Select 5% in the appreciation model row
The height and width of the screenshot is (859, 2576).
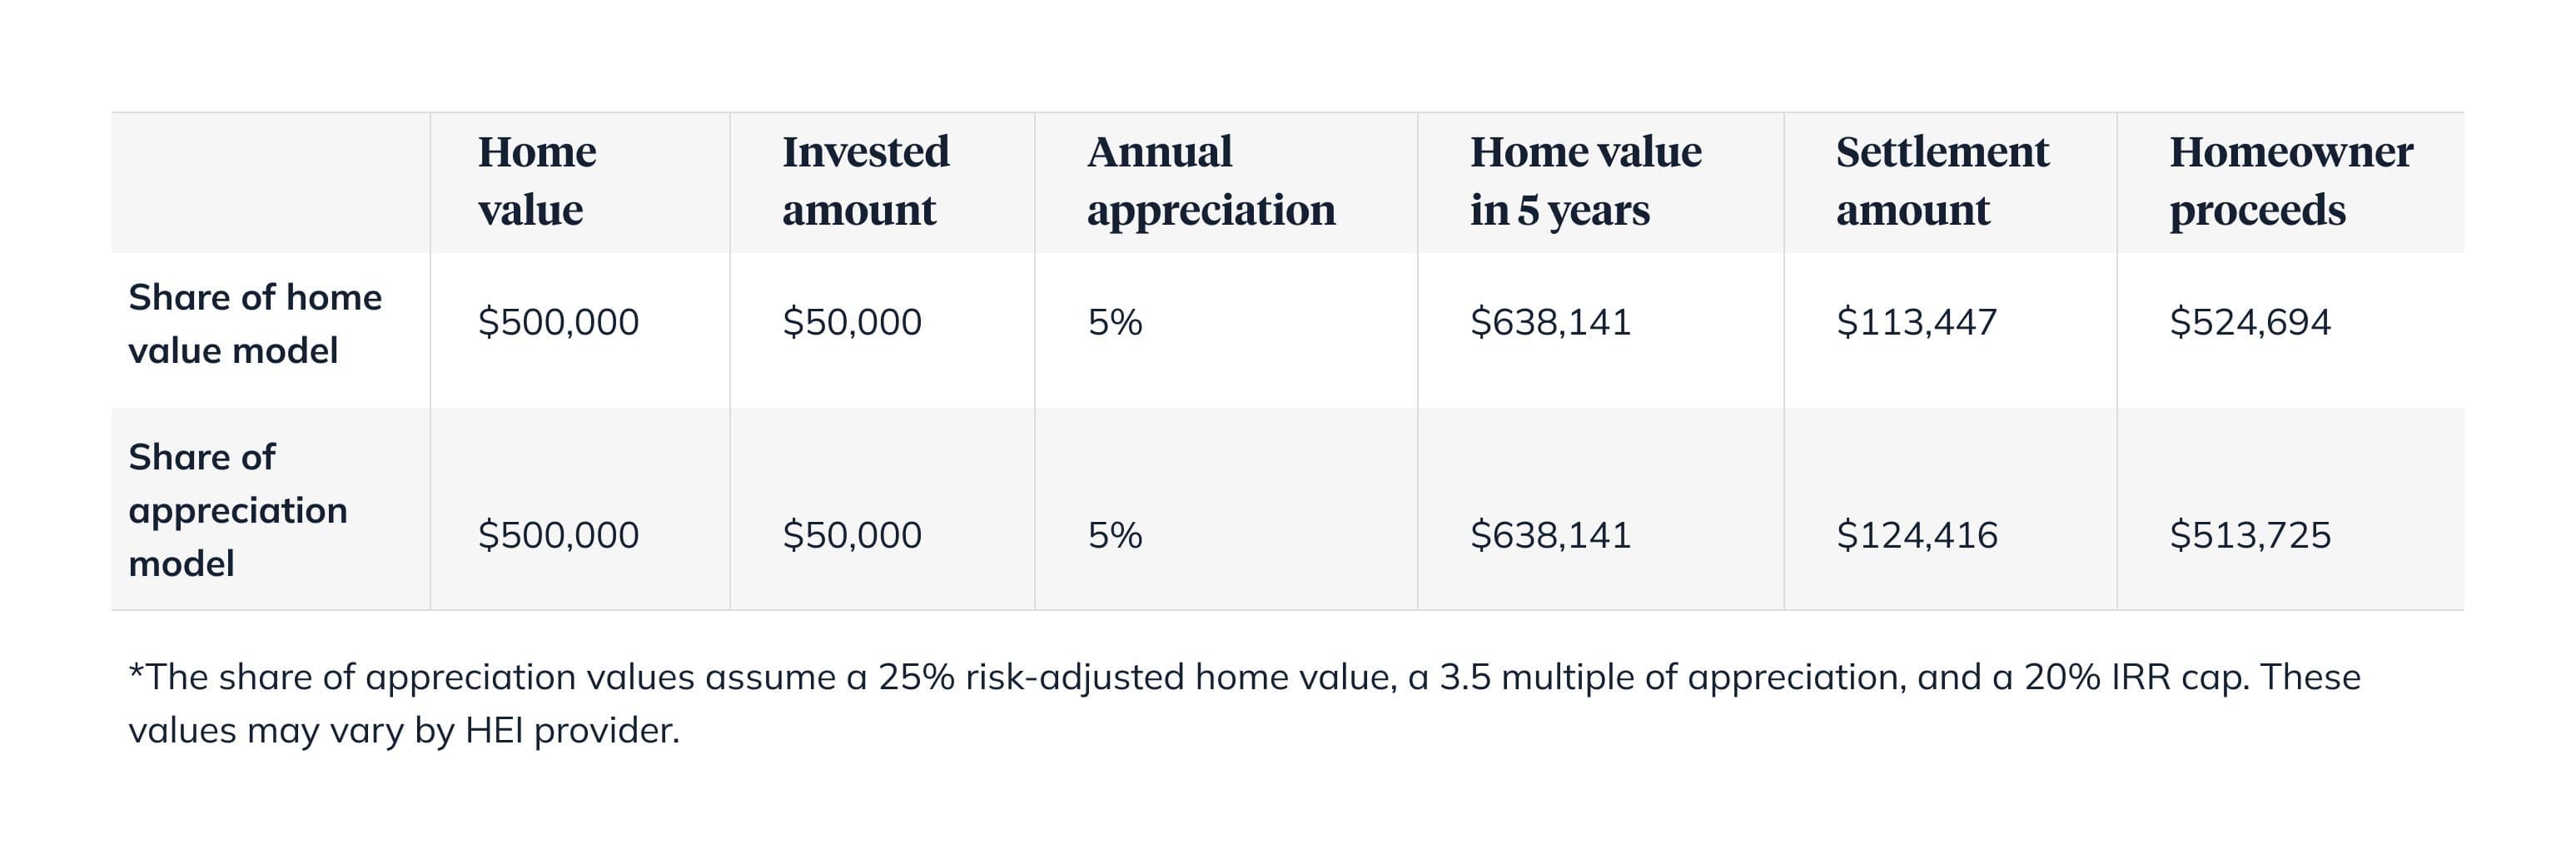coord(1114,535)
